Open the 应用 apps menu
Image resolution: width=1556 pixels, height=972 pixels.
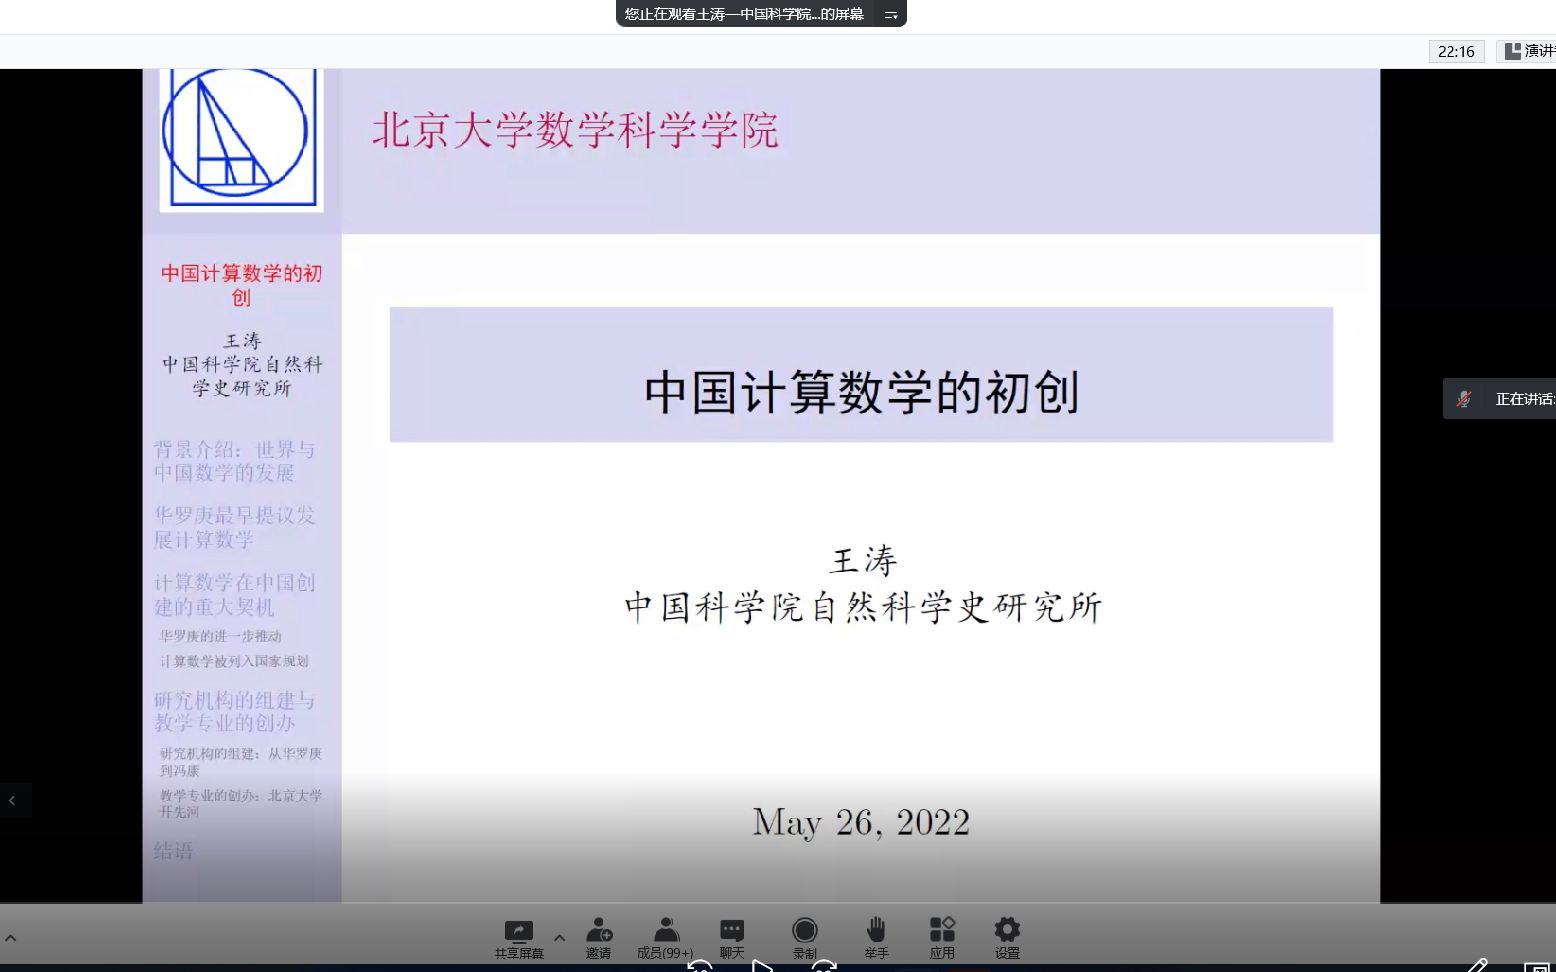coord(942,939)
